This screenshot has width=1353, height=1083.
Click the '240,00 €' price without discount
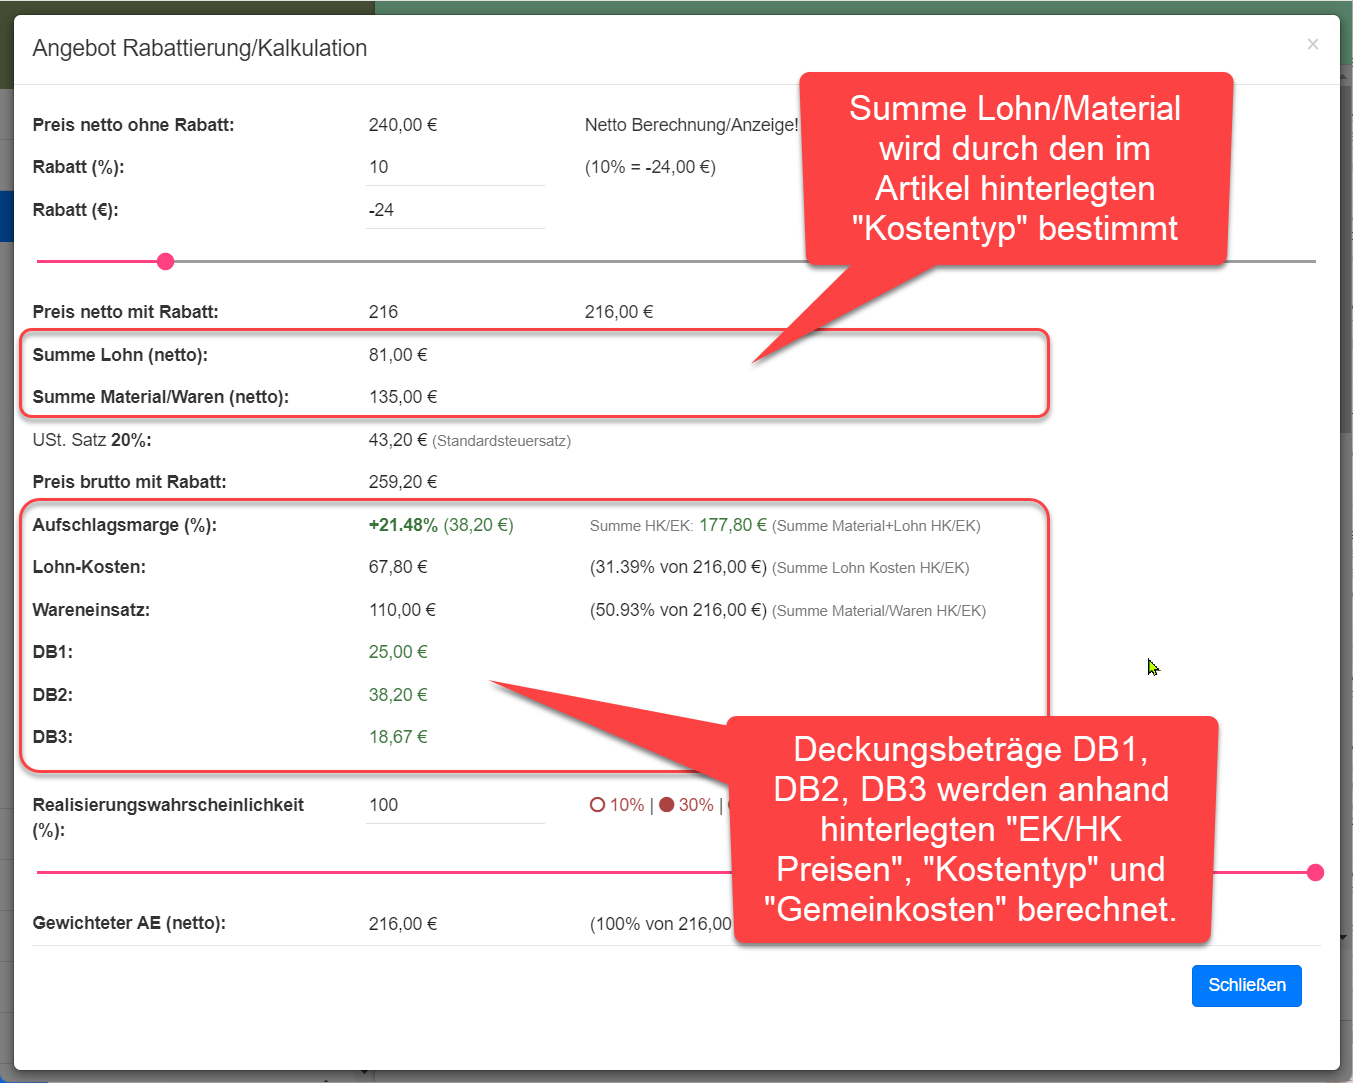[x=403, y=125]
